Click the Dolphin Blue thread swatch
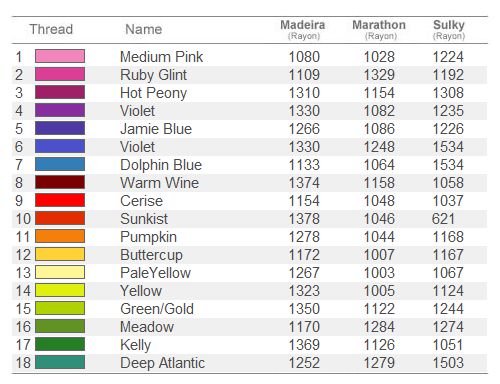The image size is (500, 384). coord(60,164)
